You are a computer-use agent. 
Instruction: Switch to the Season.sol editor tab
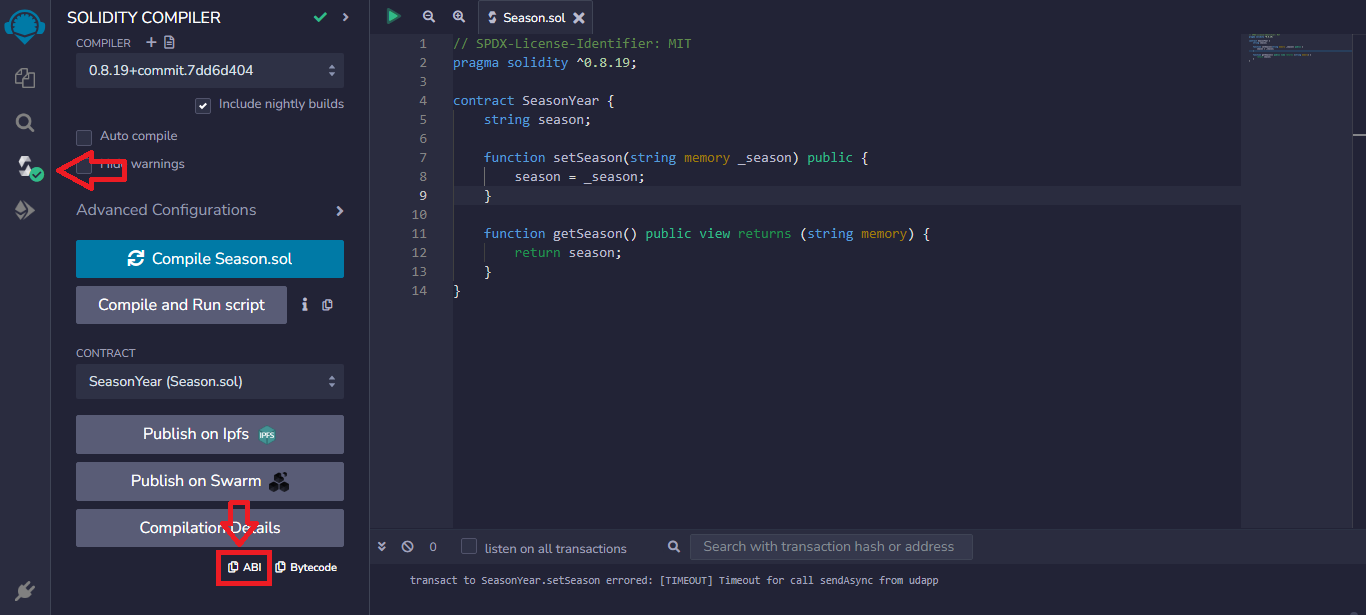(530, 18)
